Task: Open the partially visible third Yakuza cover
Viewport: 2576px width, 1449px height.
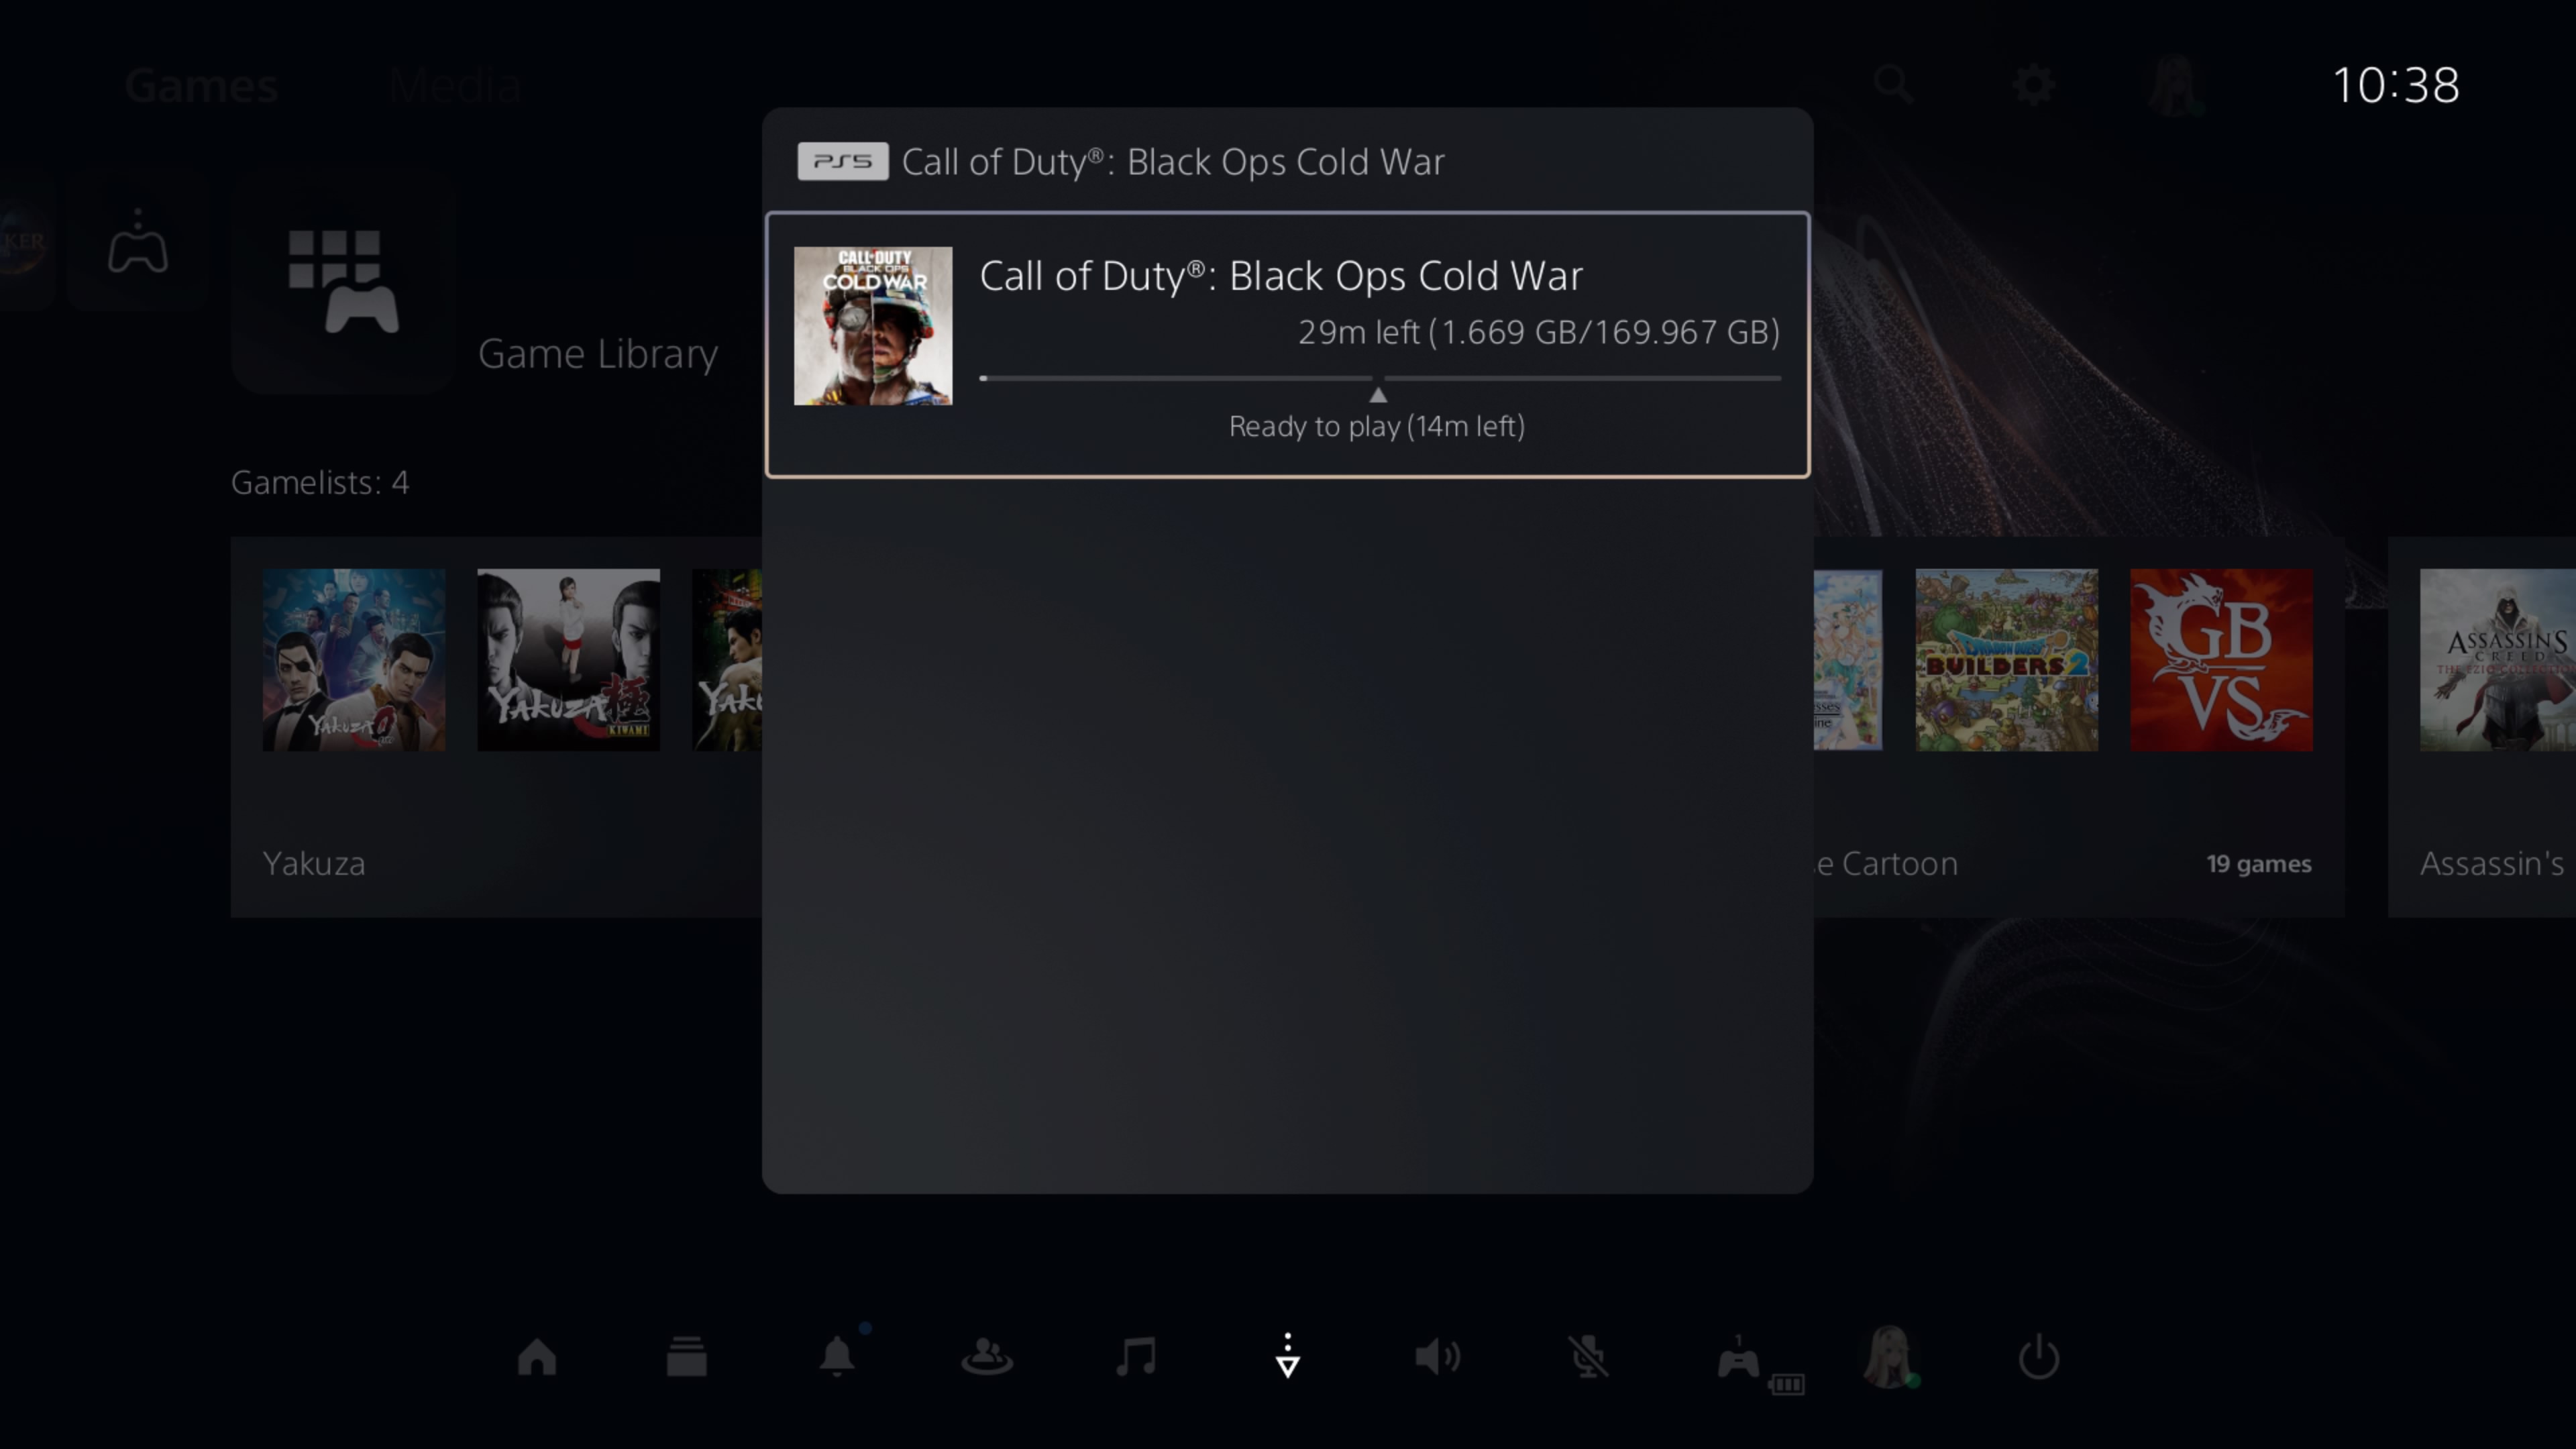Action: 727,660
